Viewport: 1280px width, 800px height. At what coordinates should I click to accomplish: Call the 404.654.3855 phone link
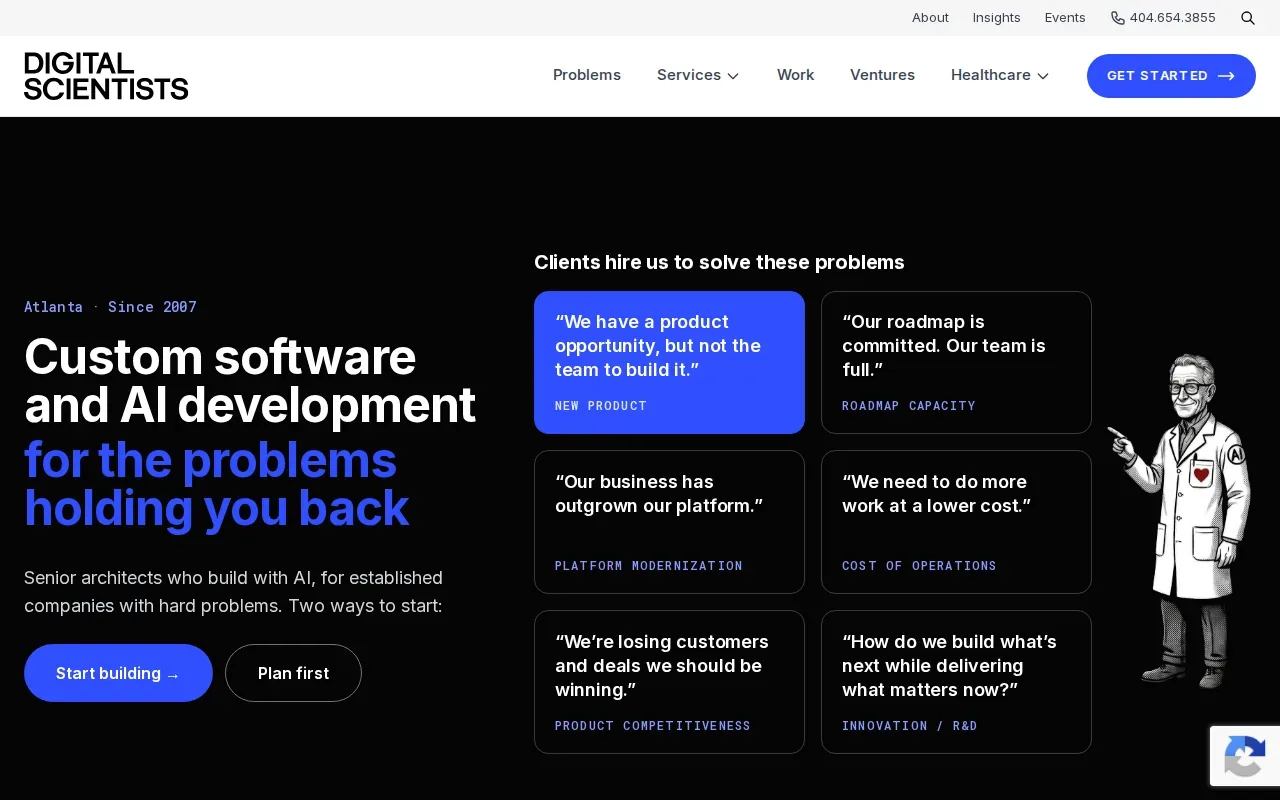pos(1163,18)
